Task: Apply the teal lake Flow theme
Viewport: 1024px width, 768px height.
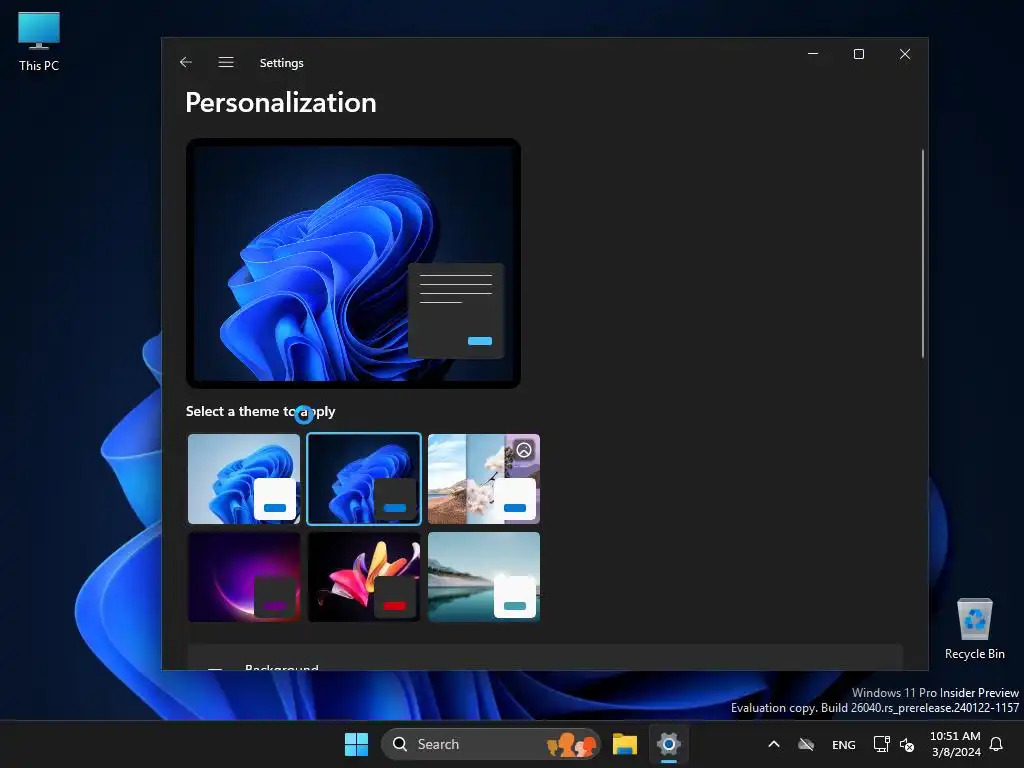Action: [484, 577]
